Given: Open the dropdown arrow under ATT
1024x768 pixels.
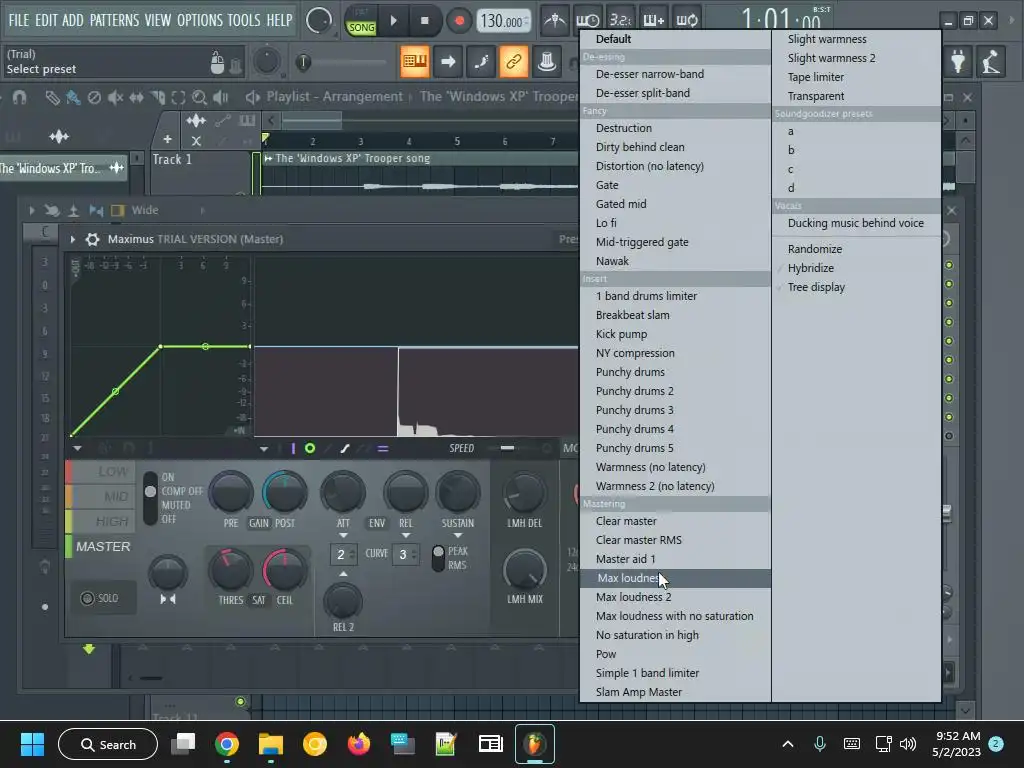Looking at the screenshot, I should pos(343,536).
